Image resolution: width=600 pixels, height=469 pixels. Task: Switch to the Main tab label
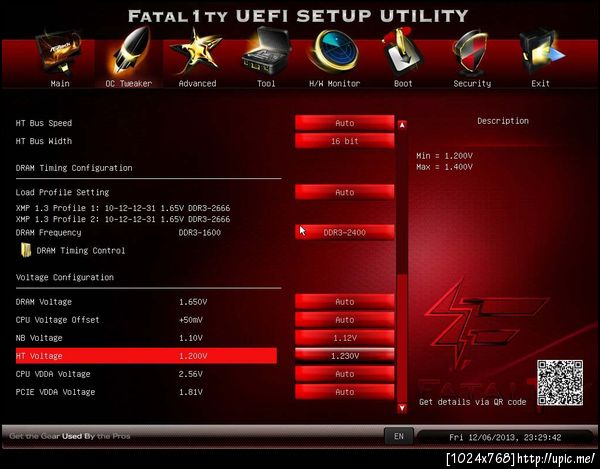[60, 83]
